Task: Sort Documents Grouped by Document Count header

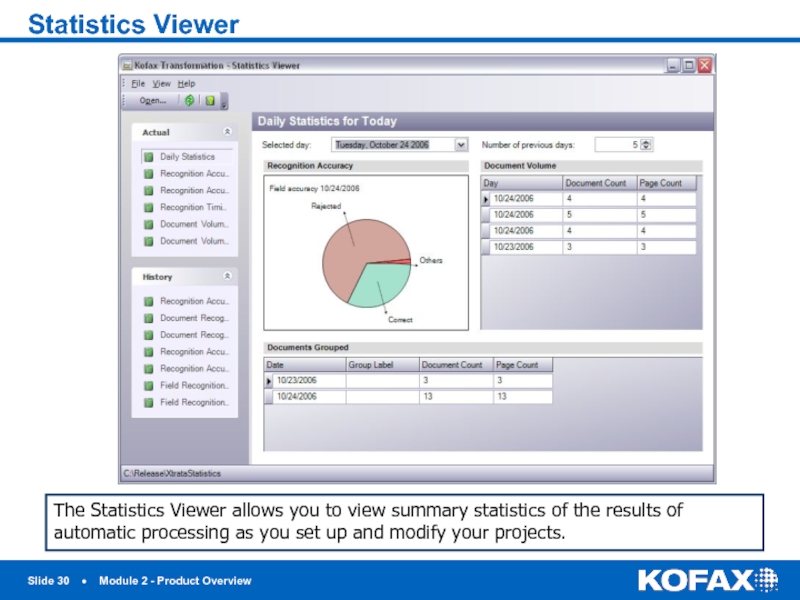Action: (456, 365)
